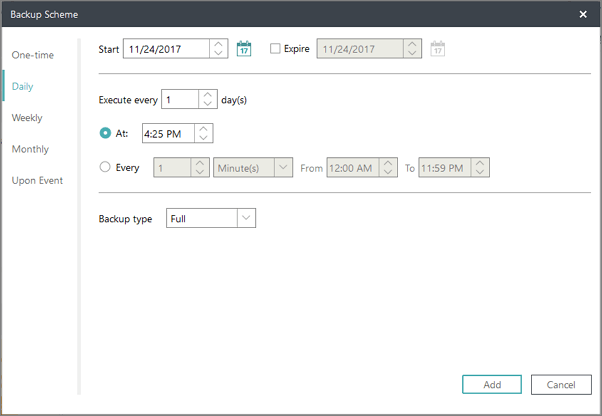Decrease the At time with down arrow
Viewport: 602px width, 416px height.
click(x=203, y=138)
